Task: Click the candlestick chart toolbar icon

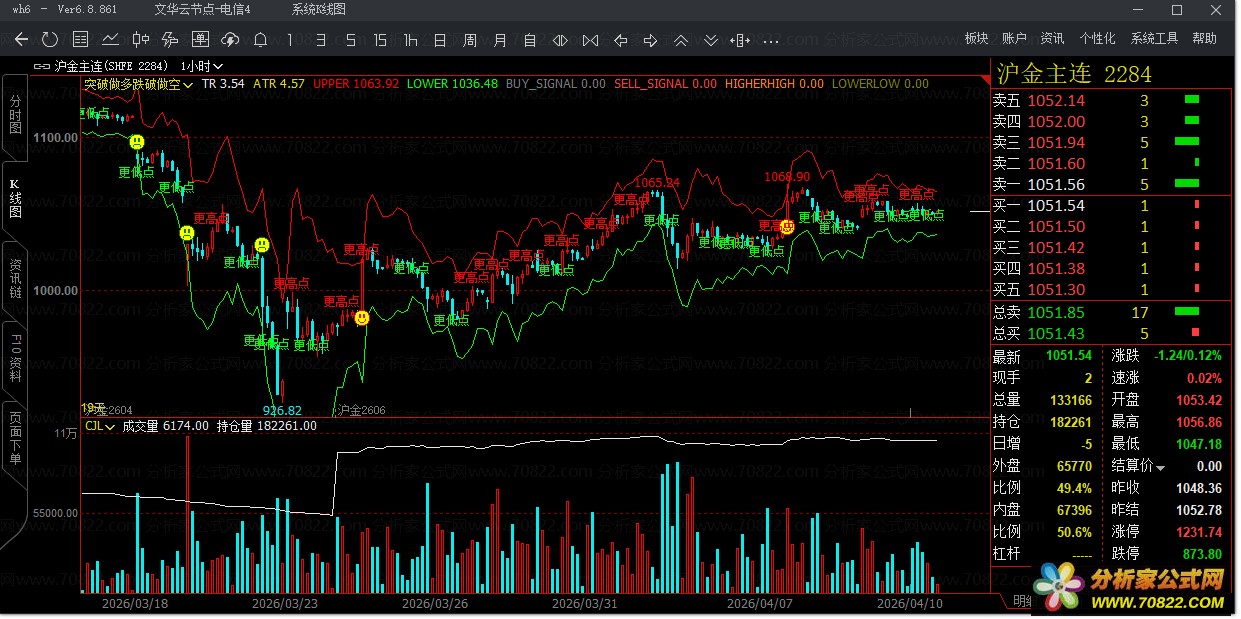Action: pyautogui.click(x=140, y=40)
